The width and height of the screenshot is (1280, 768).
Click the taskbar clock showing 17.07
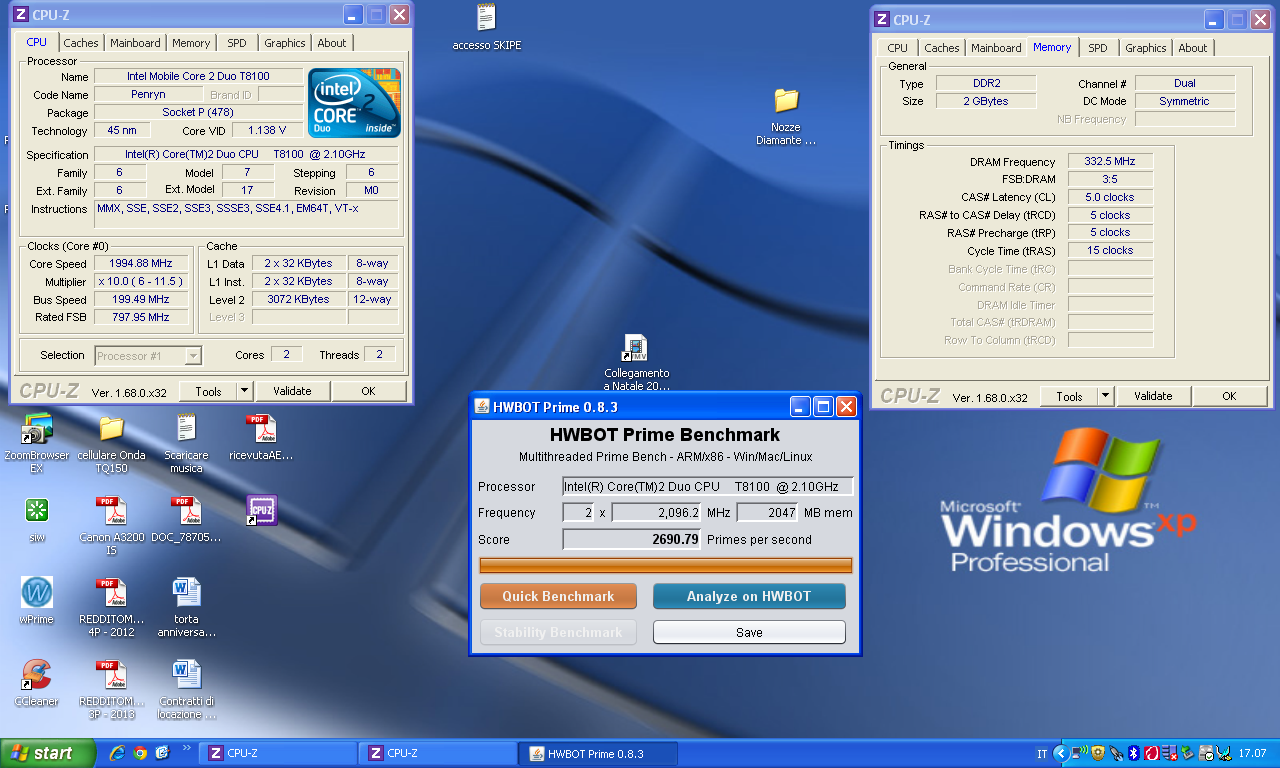1252,754
